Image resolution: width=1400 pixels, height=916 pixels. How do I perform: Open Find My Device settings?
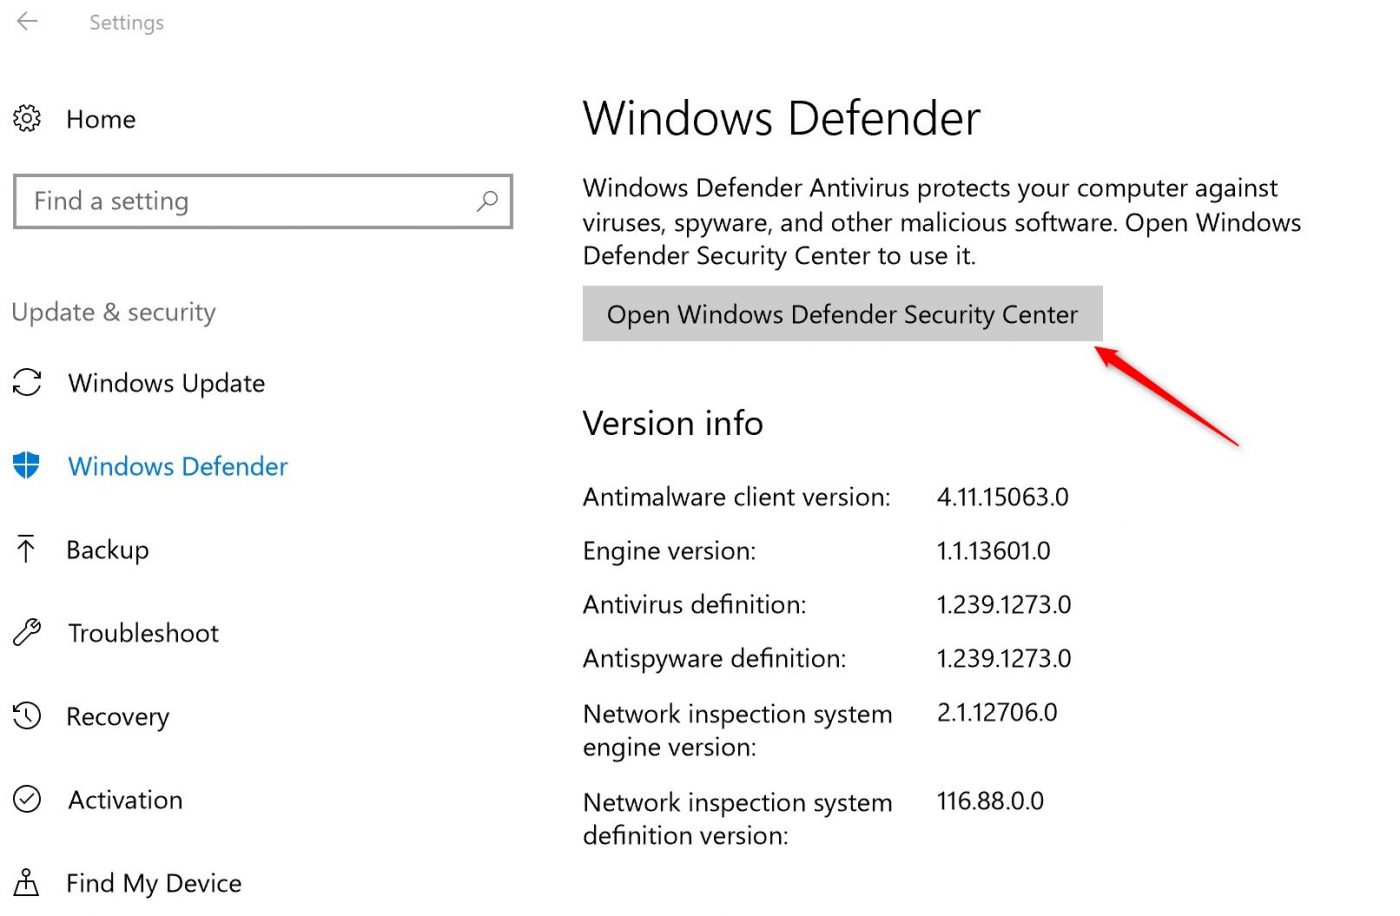point(154,881)
